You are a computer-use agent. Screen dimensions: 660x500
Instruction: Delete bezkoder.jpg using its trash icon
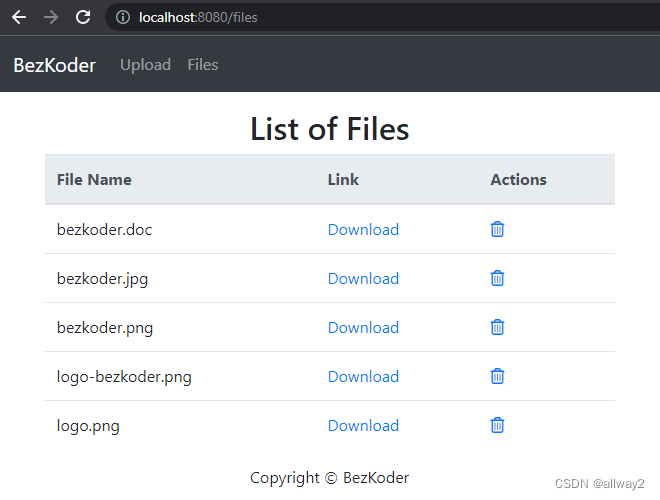497,278
